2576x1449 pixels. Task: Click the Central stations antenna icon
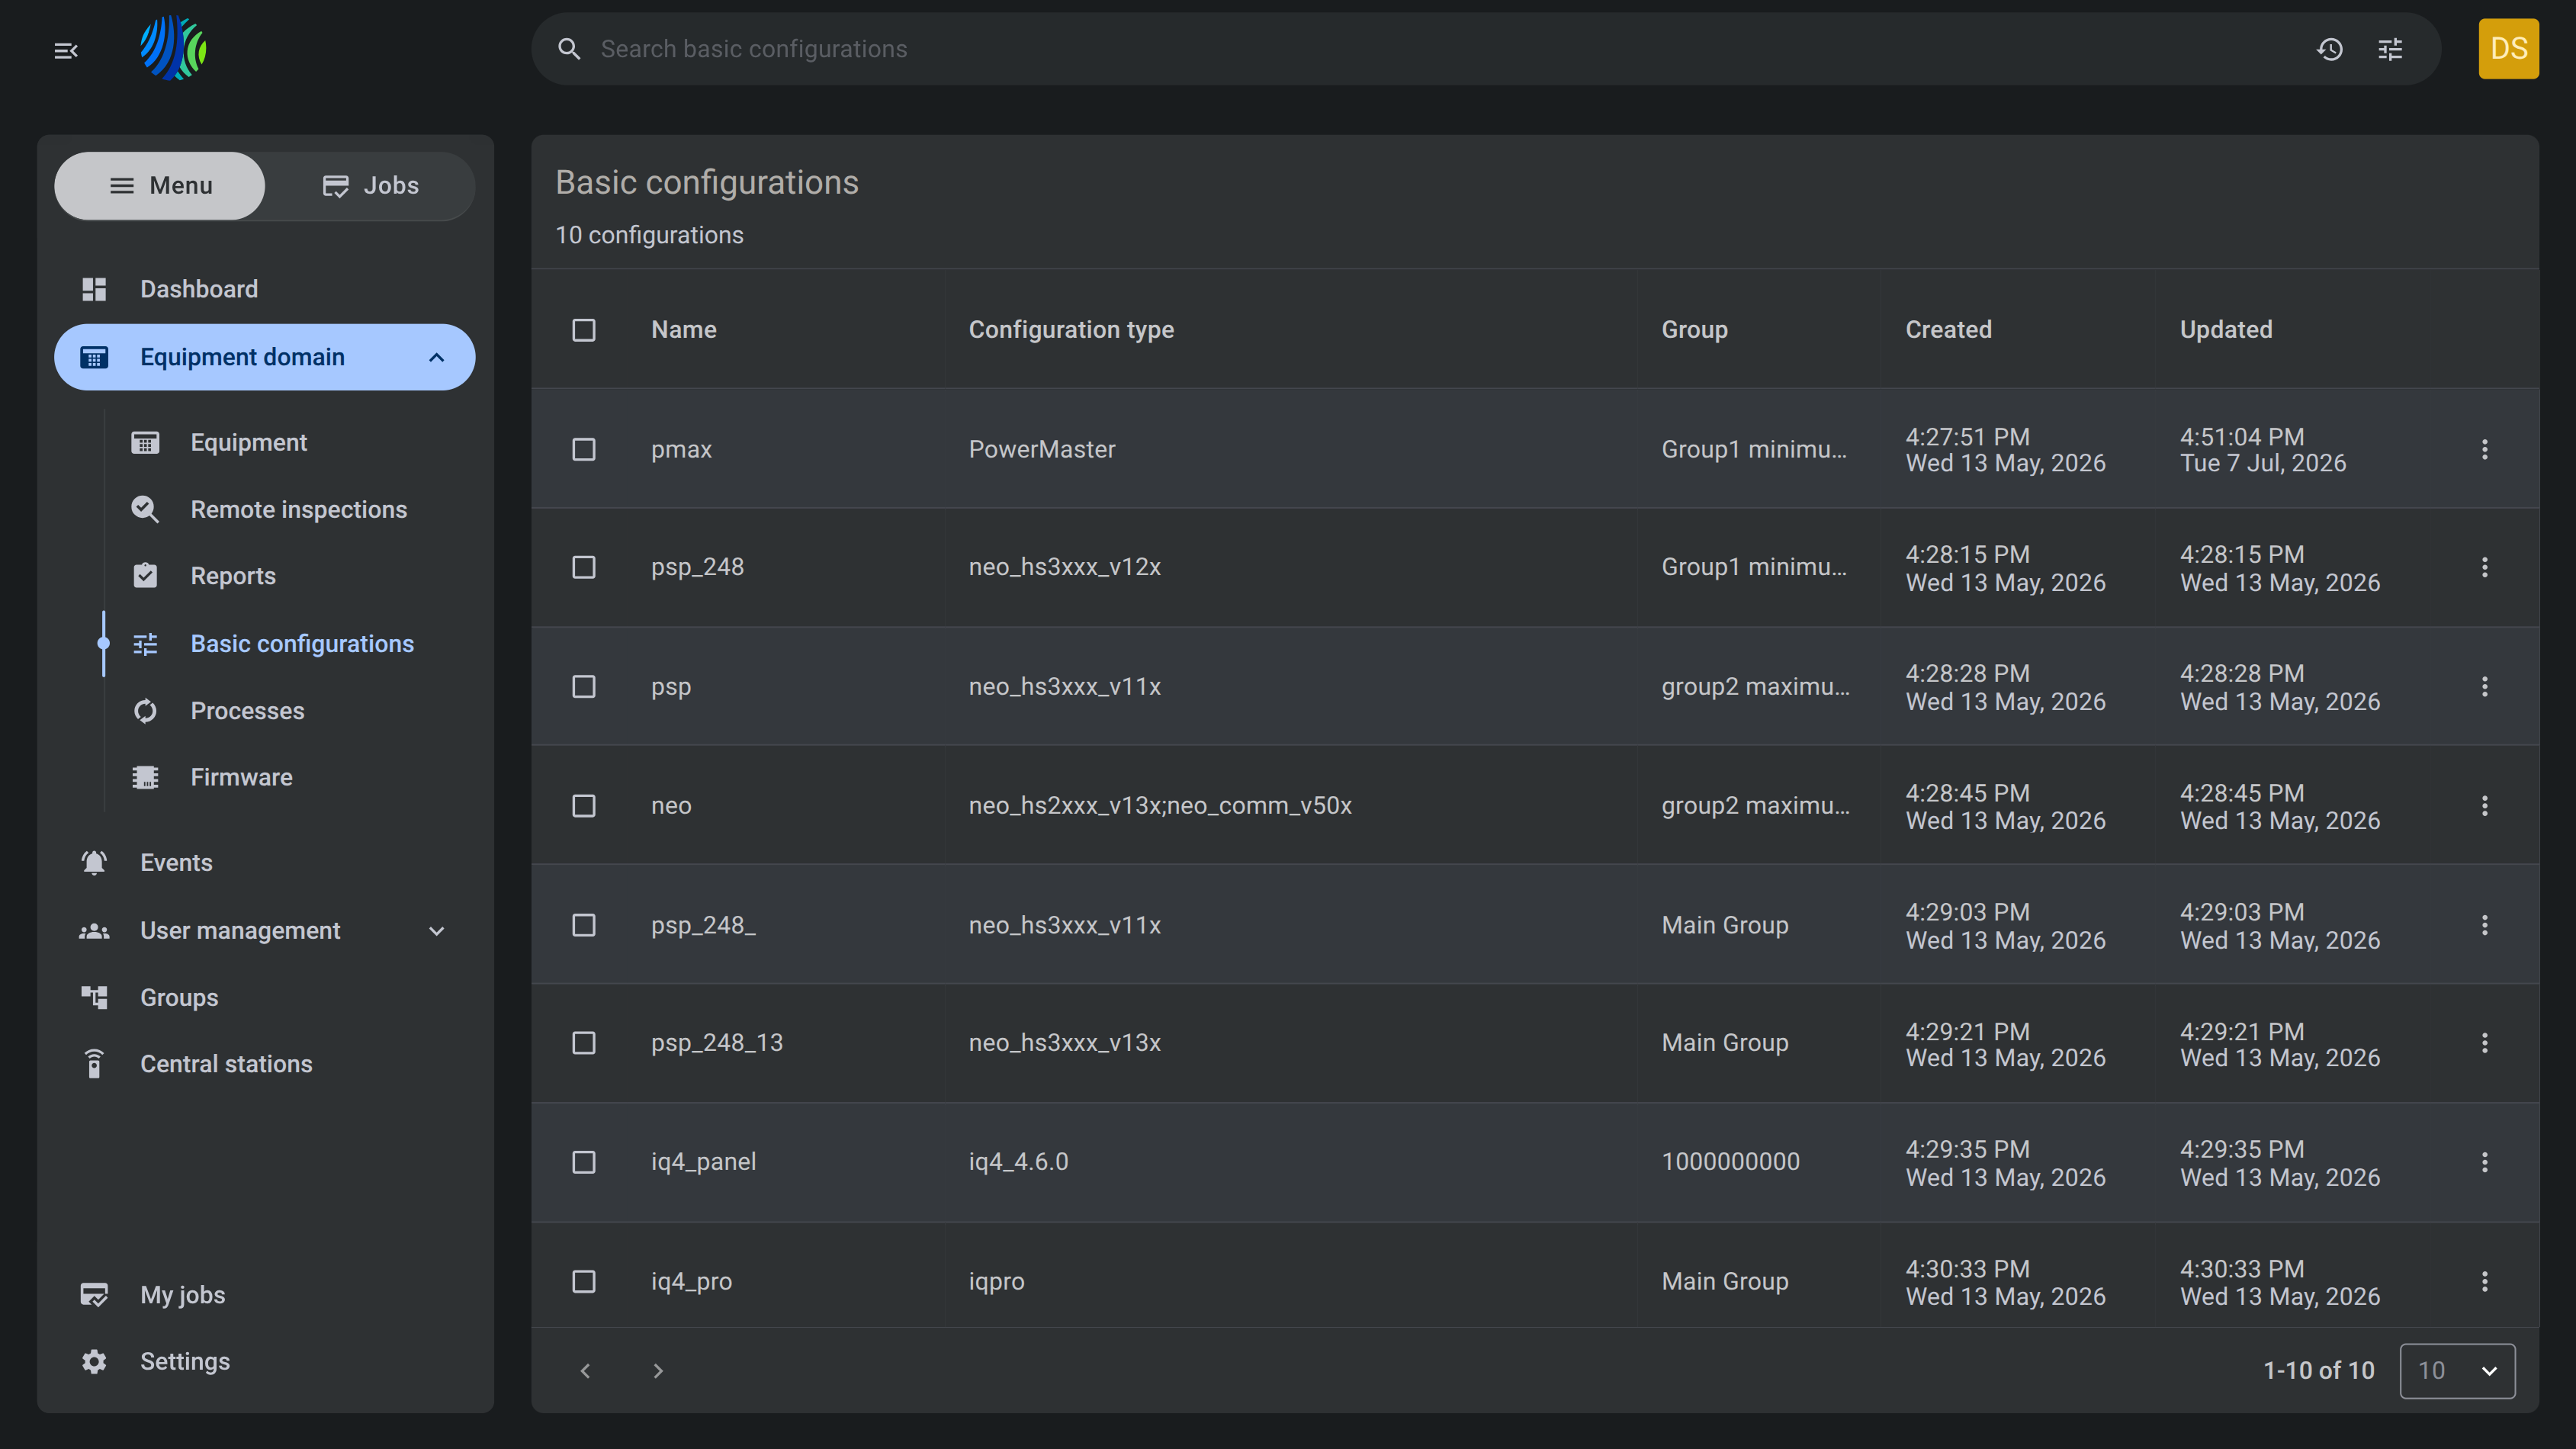[x=94, y=1064]
